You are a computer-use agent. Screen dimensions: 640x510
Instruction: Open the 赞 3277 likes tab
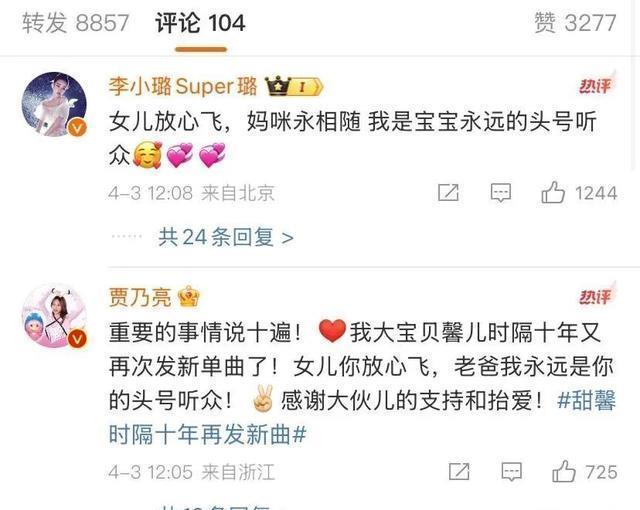tap(575, 22)
